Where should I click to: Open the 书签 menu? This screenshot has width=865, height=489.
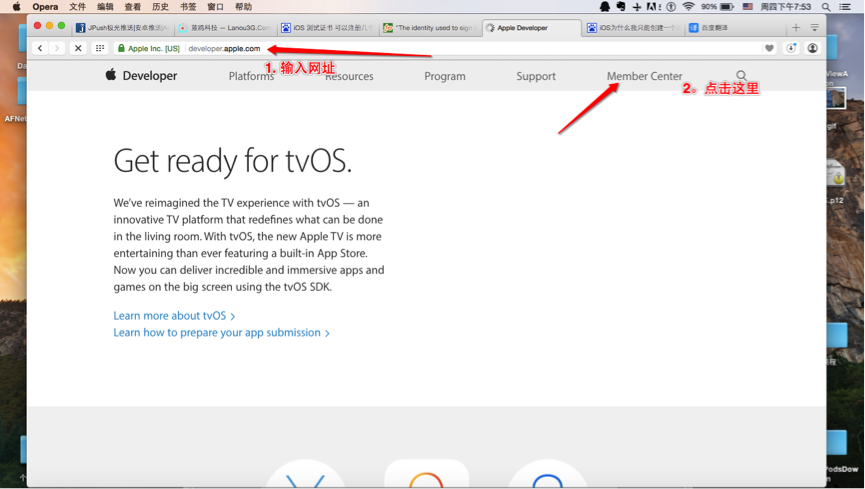tap(188, 7)
